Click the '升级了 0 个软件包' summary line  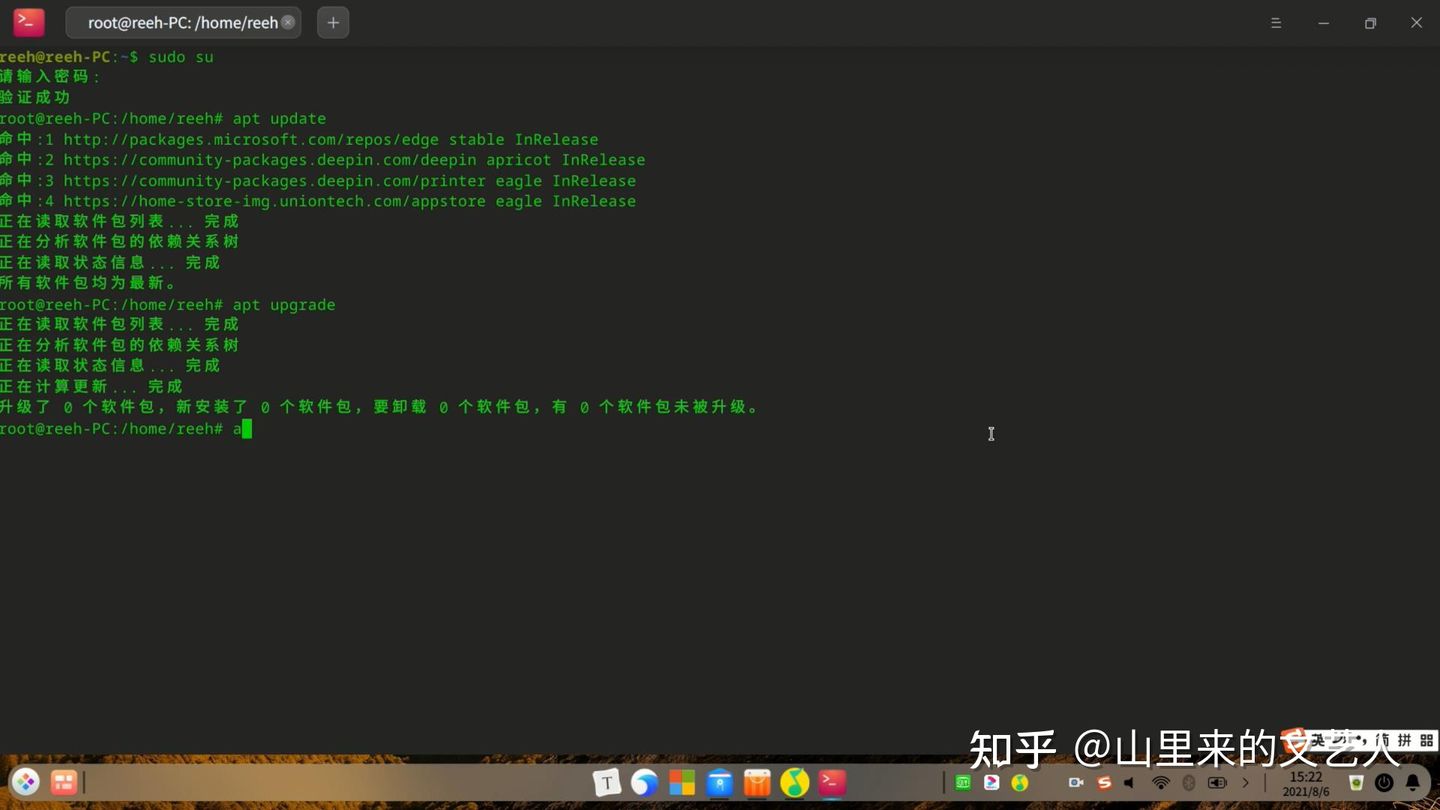pos(381,407)
